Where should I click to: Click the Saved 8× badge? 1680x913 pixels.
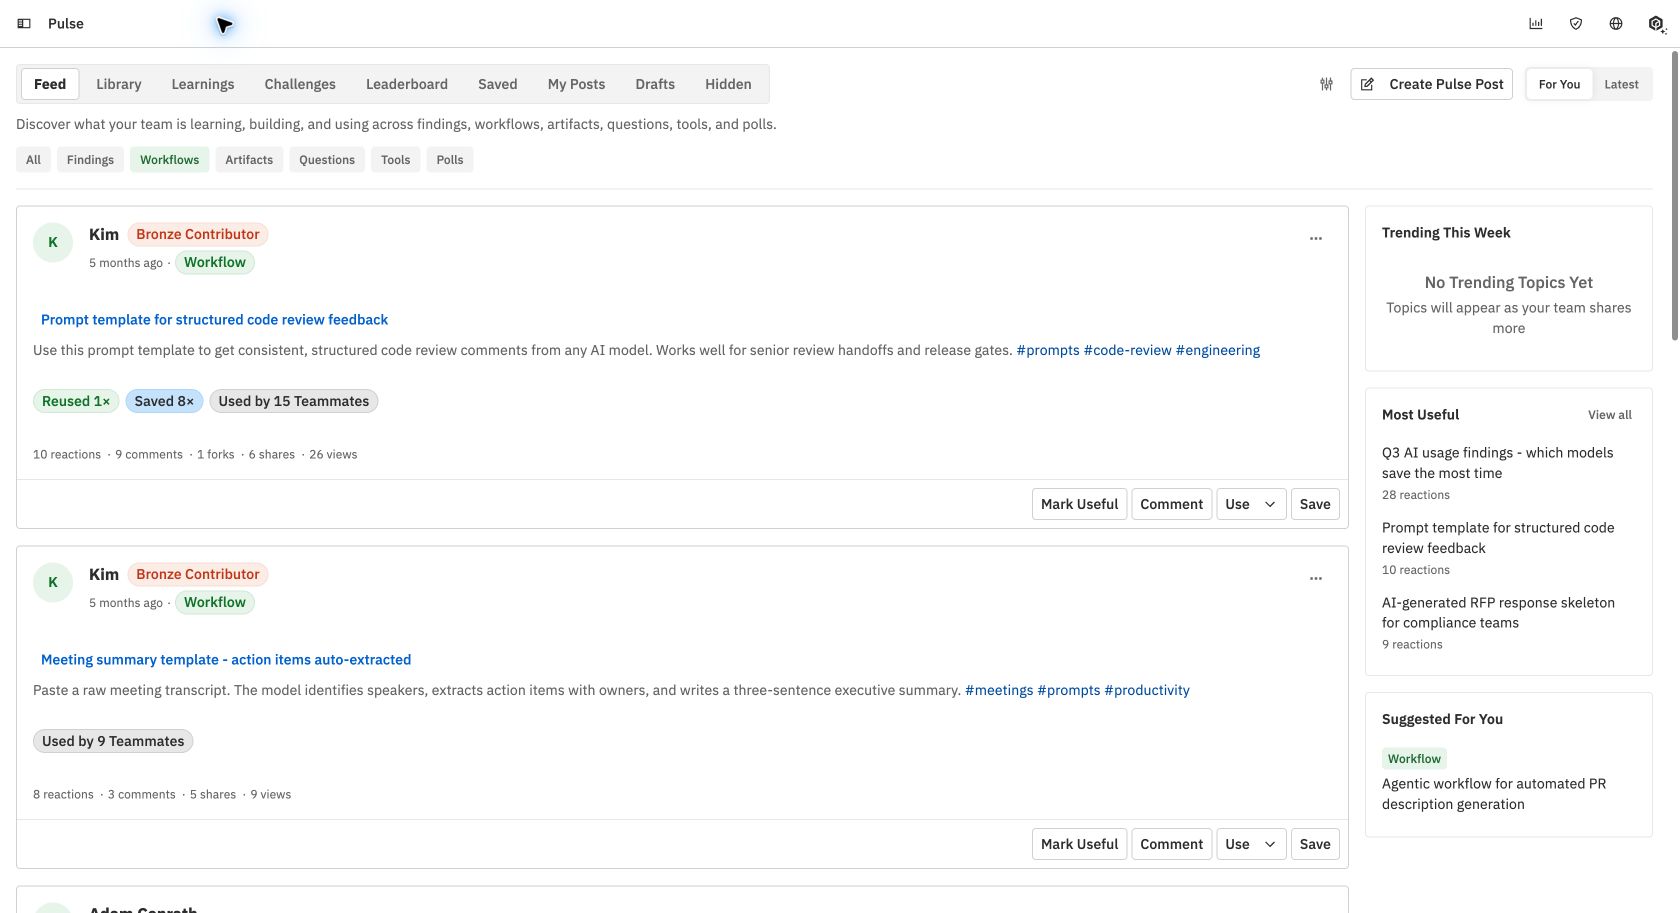click(x=164, y=401)
